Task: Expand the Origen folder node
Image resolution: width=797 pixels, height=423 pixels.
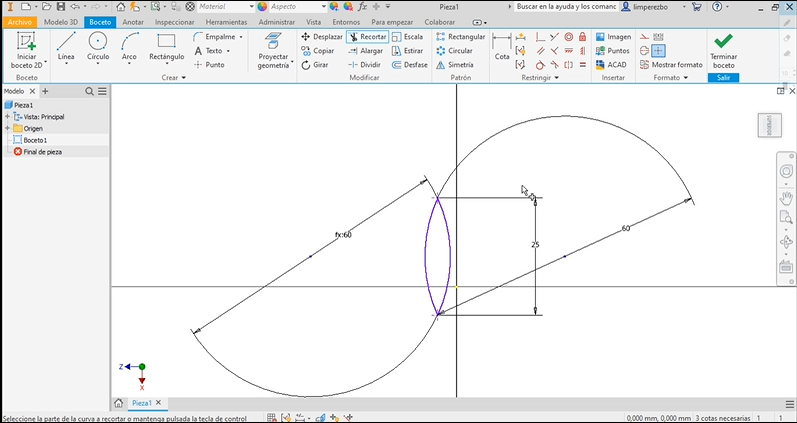Action: point(8,128)
